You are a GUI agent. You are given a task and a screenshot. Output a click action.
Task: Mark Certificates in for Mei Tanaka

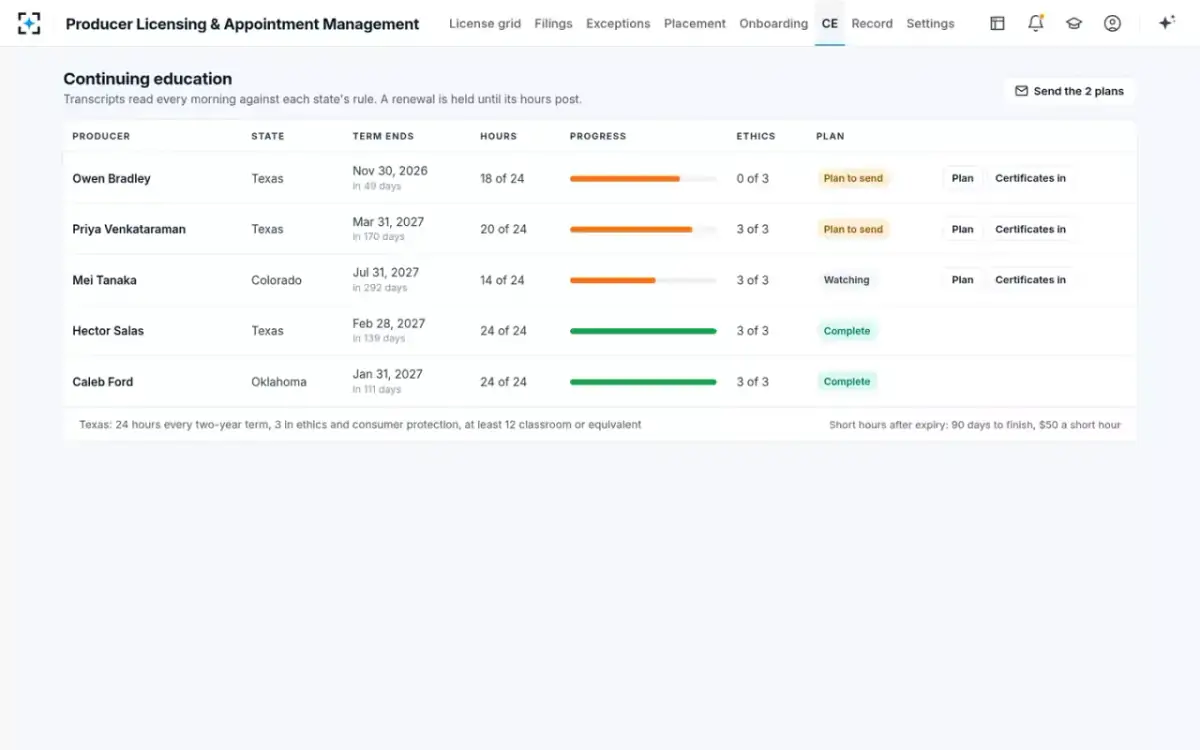[x=1030, y=280]
